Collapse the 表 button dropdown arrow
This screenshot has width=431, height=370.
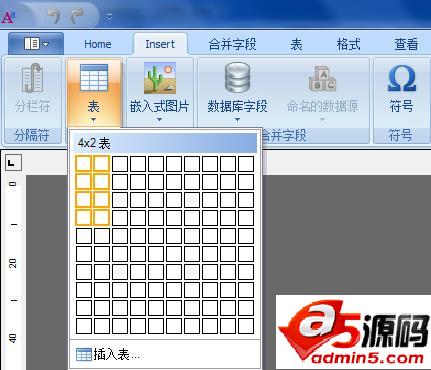pyautogui.click(x=93, y=120)
